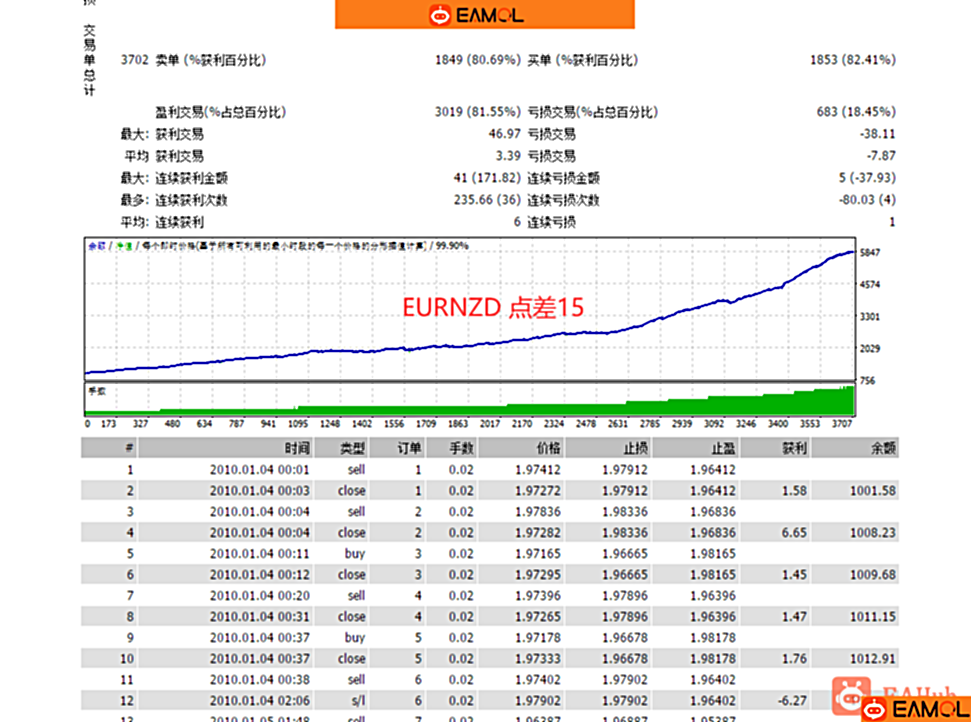Toggle the 手数 lots histogram panel display
971x722 pixels.
[x=98, y=390]
